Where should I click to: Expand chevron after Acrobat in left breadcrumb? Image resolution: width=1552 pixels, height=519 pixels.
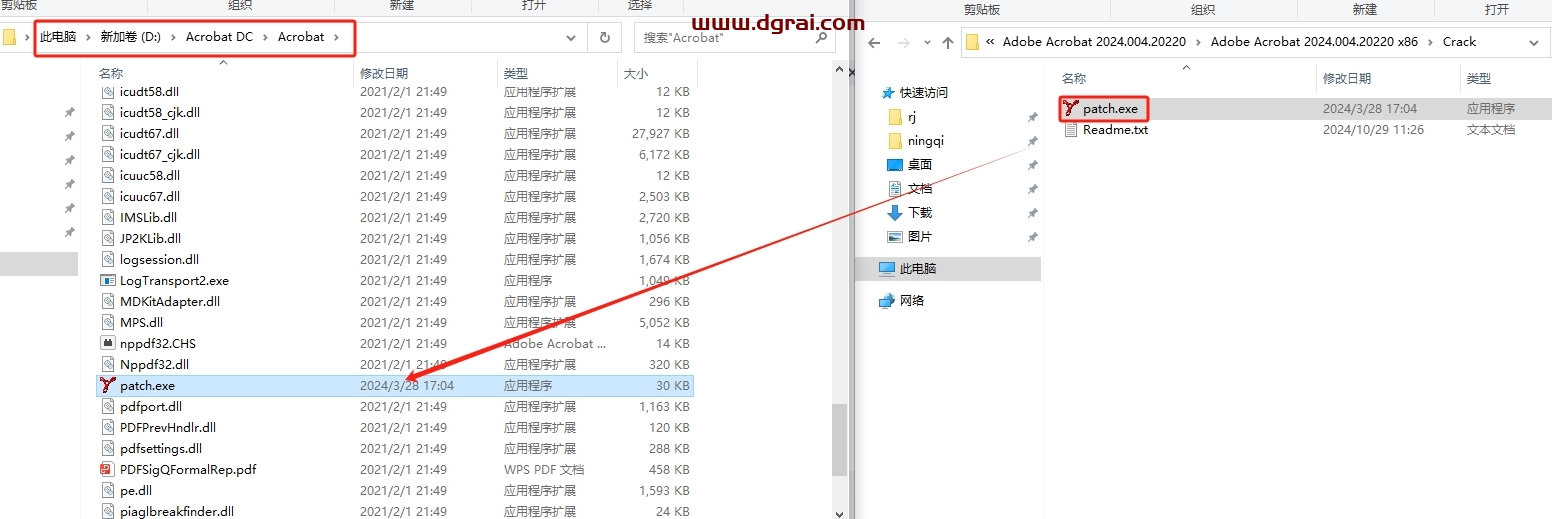click(337, 37)
